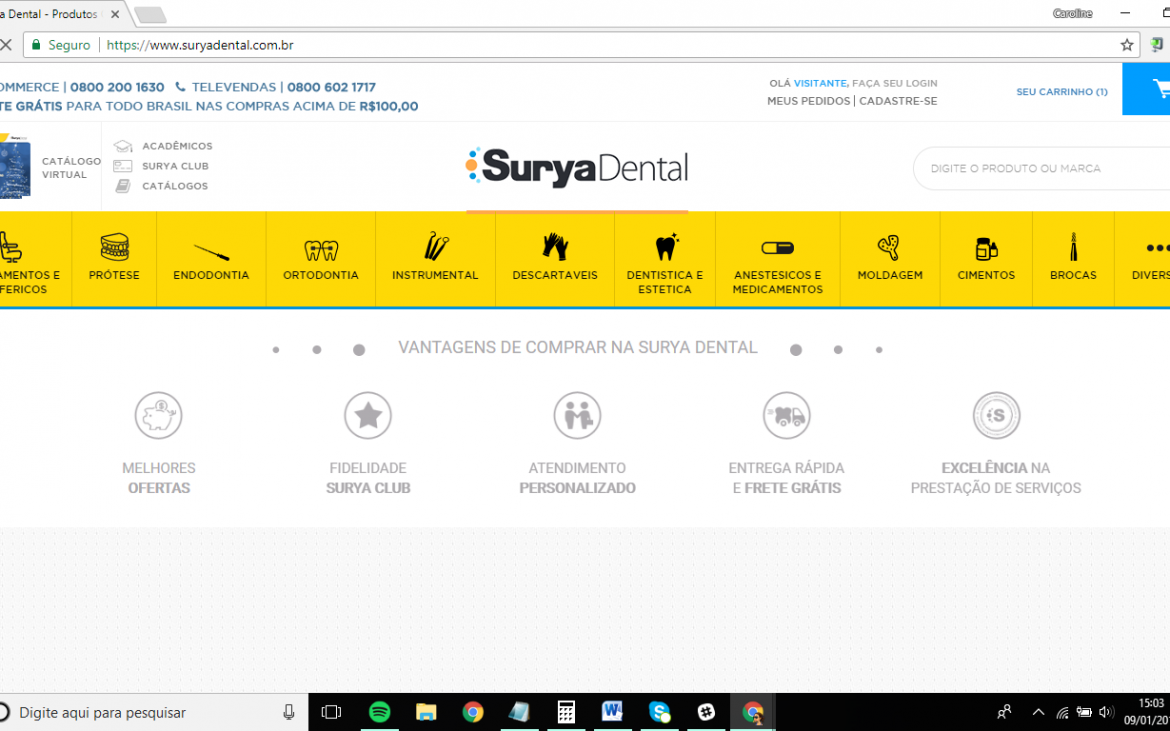This screenshot has width=1170, height=731.
Task: Show hidden system tray icons
Action: (x=1038, y=712)
